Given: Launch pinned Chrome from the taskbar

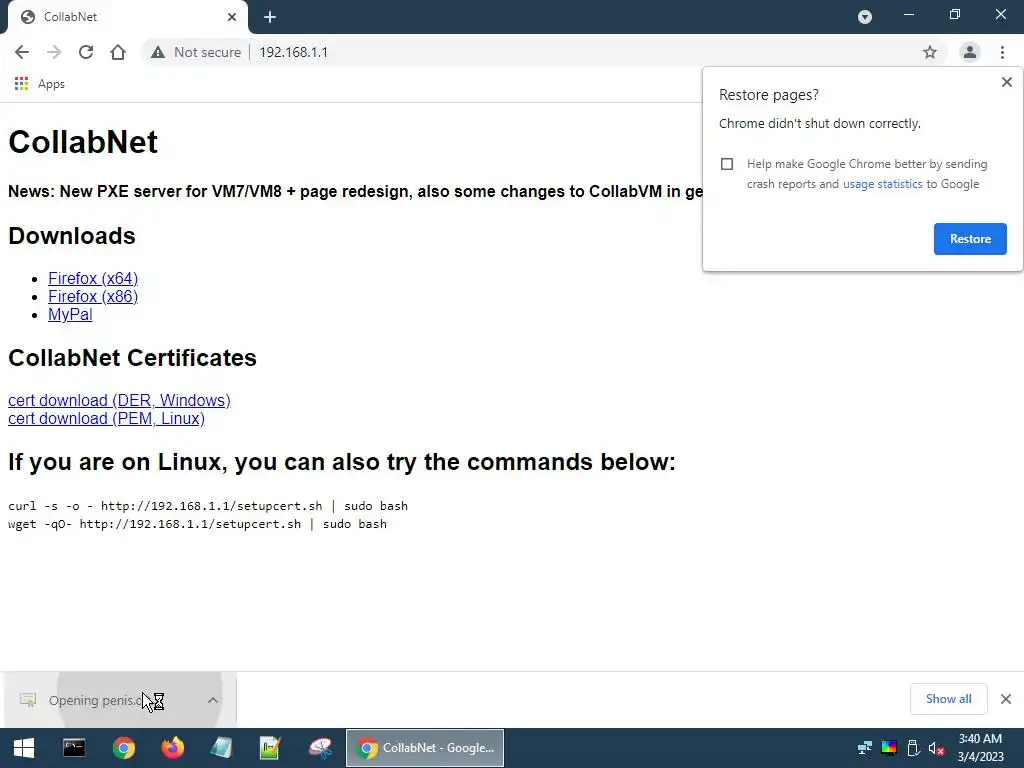Looking at the screenshot, I should 123,748.
